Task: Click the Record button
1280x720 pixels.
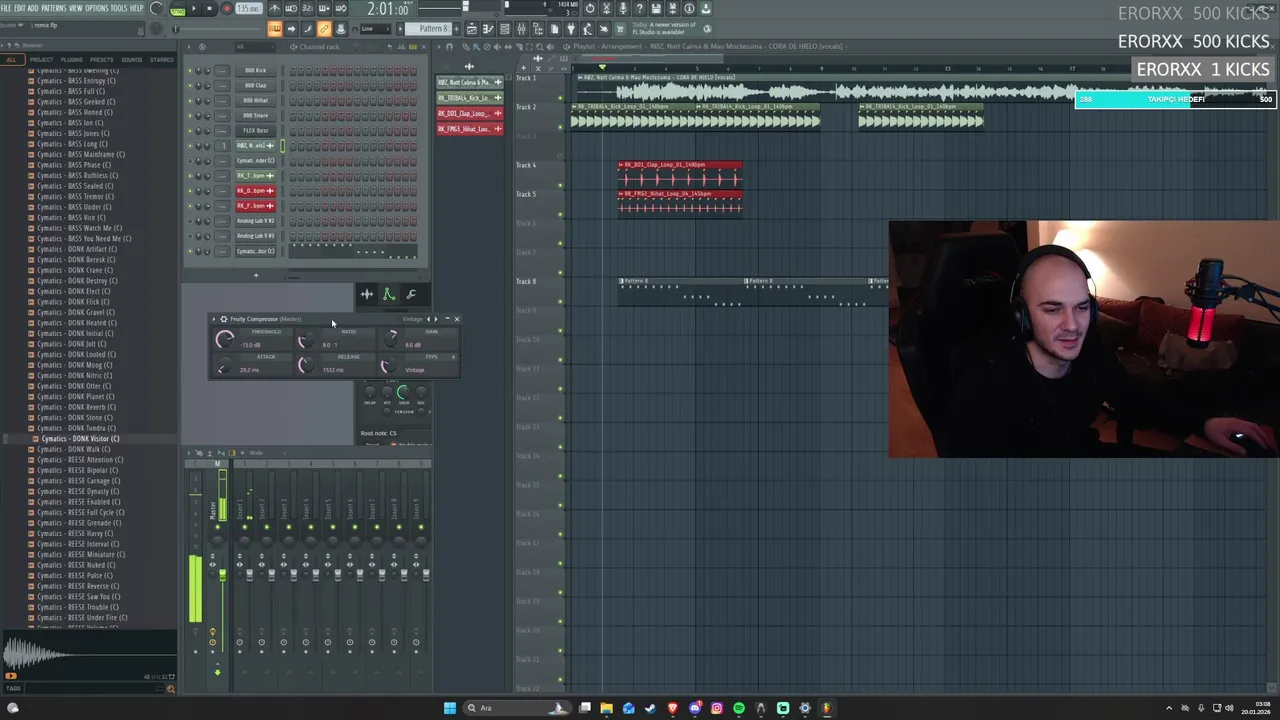Action: 226,9
